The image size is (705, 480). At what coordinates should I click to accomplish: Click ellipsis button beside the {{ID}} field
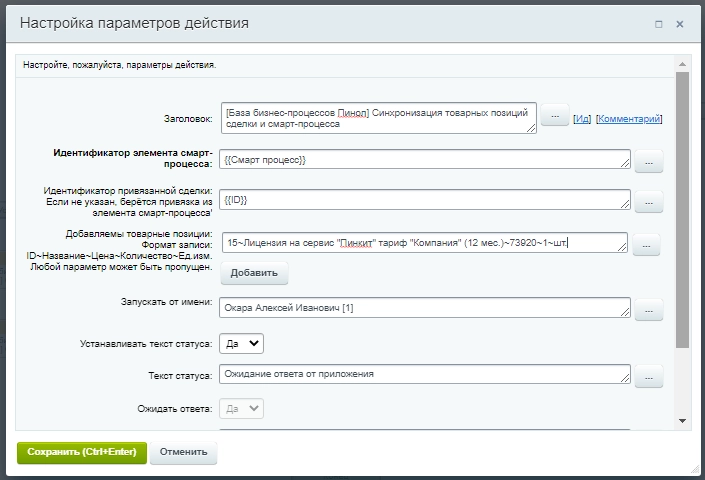(648, 202)
